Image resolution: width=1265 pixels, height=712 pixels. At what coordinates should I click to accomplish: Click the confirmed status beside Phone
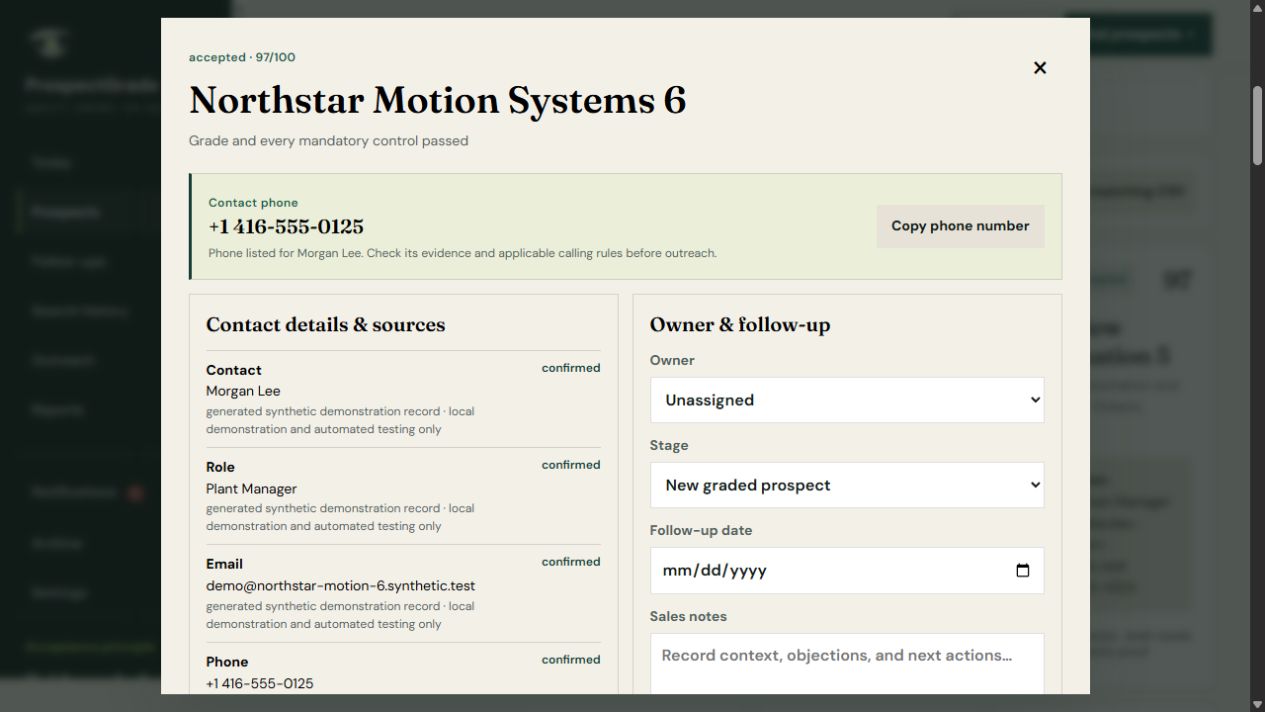coord(571,660)
